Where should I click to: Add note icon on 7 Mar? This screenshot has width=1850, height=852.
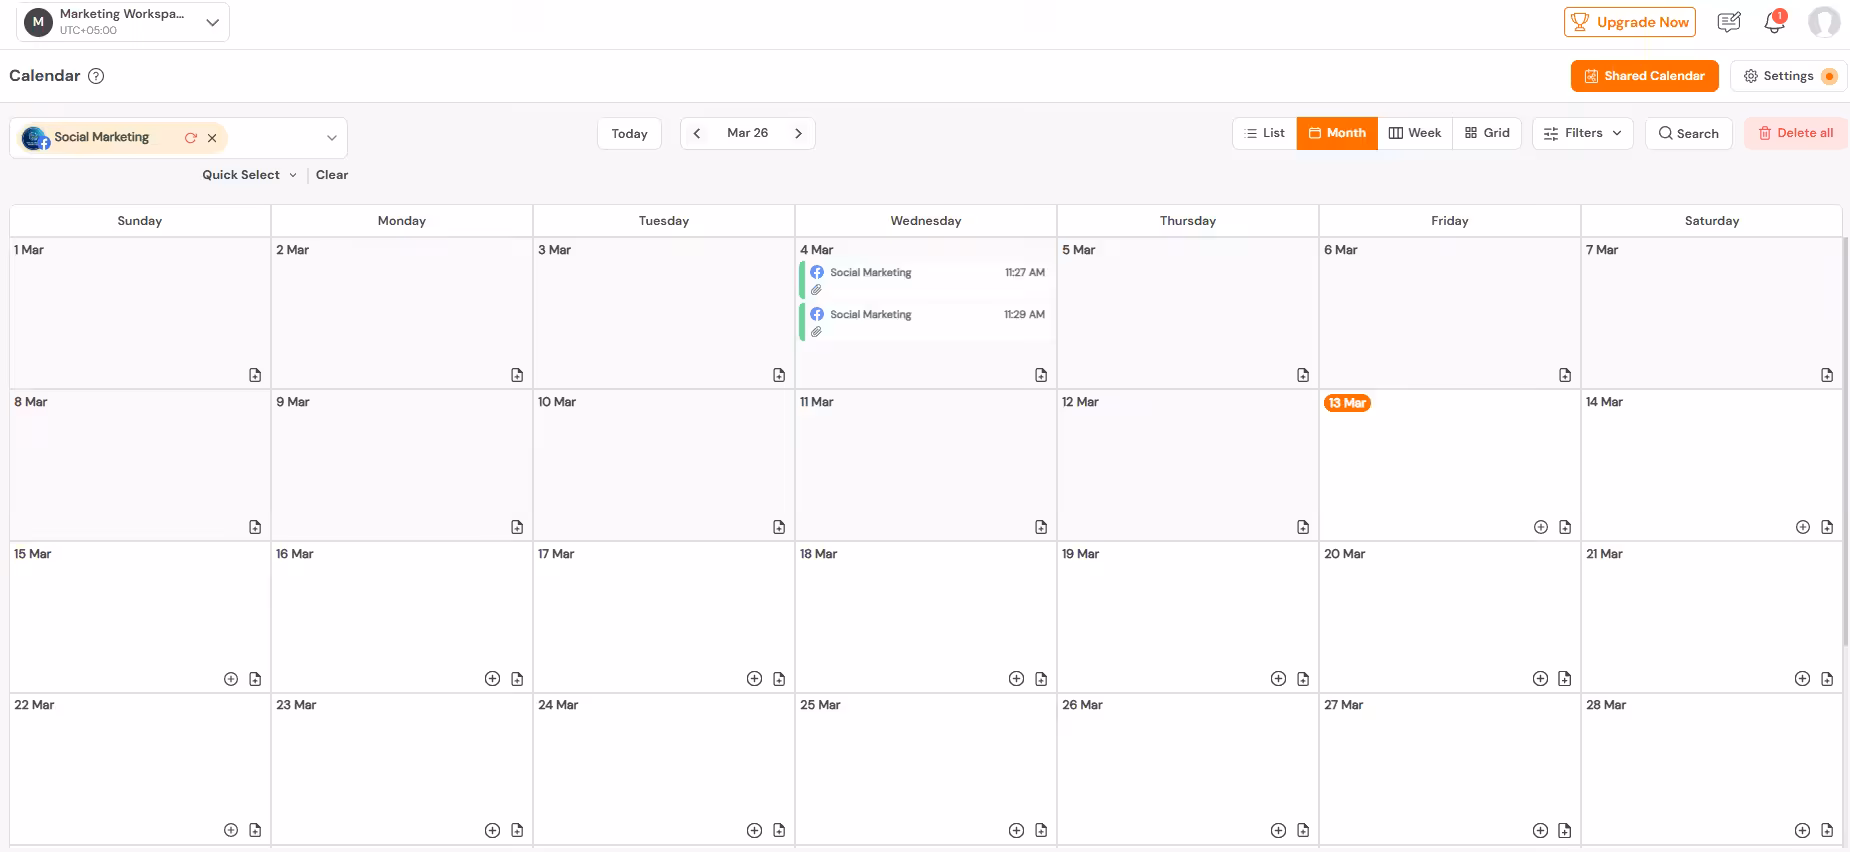pos(1827,375)
